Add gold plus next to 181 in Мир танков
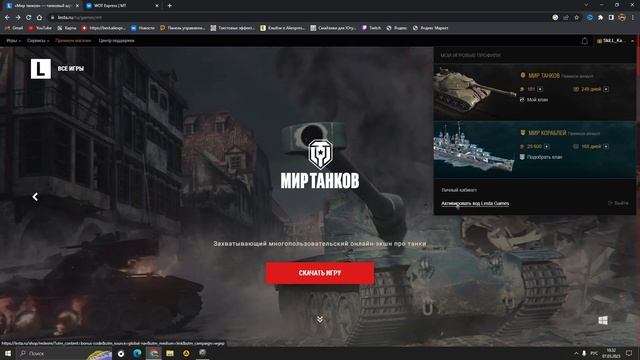 (540, 89)
